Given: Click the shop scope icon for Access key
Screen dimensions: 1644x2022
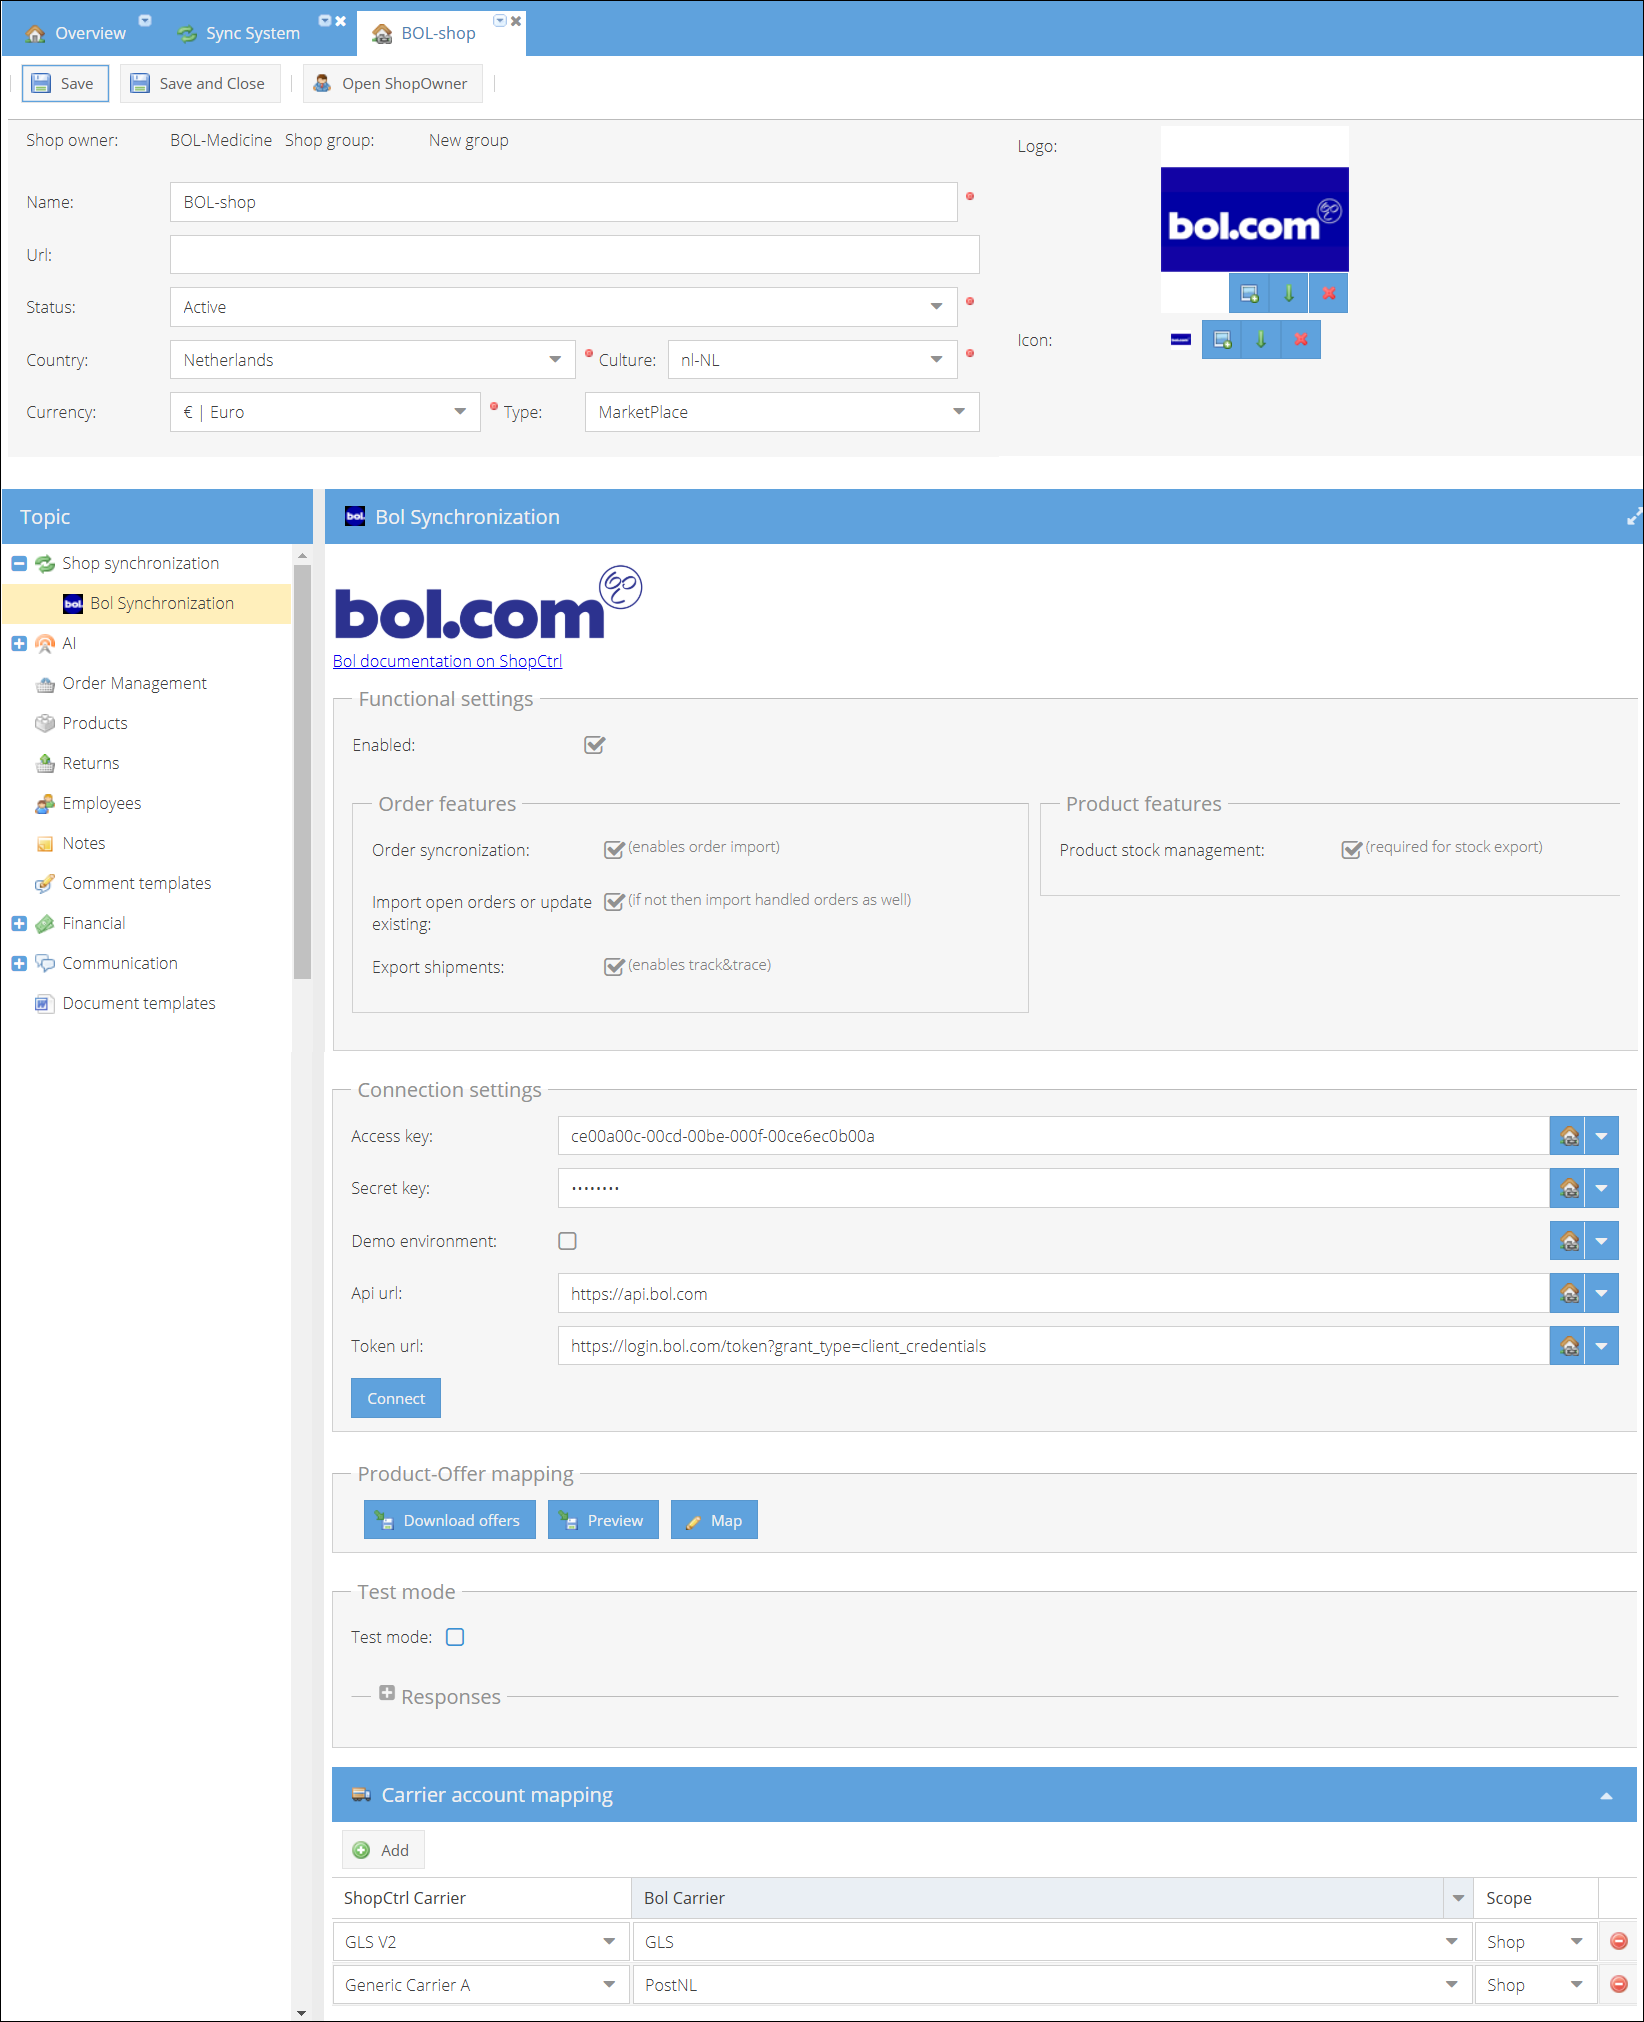Looking at the screenshot, I should coord(1568,1136).
